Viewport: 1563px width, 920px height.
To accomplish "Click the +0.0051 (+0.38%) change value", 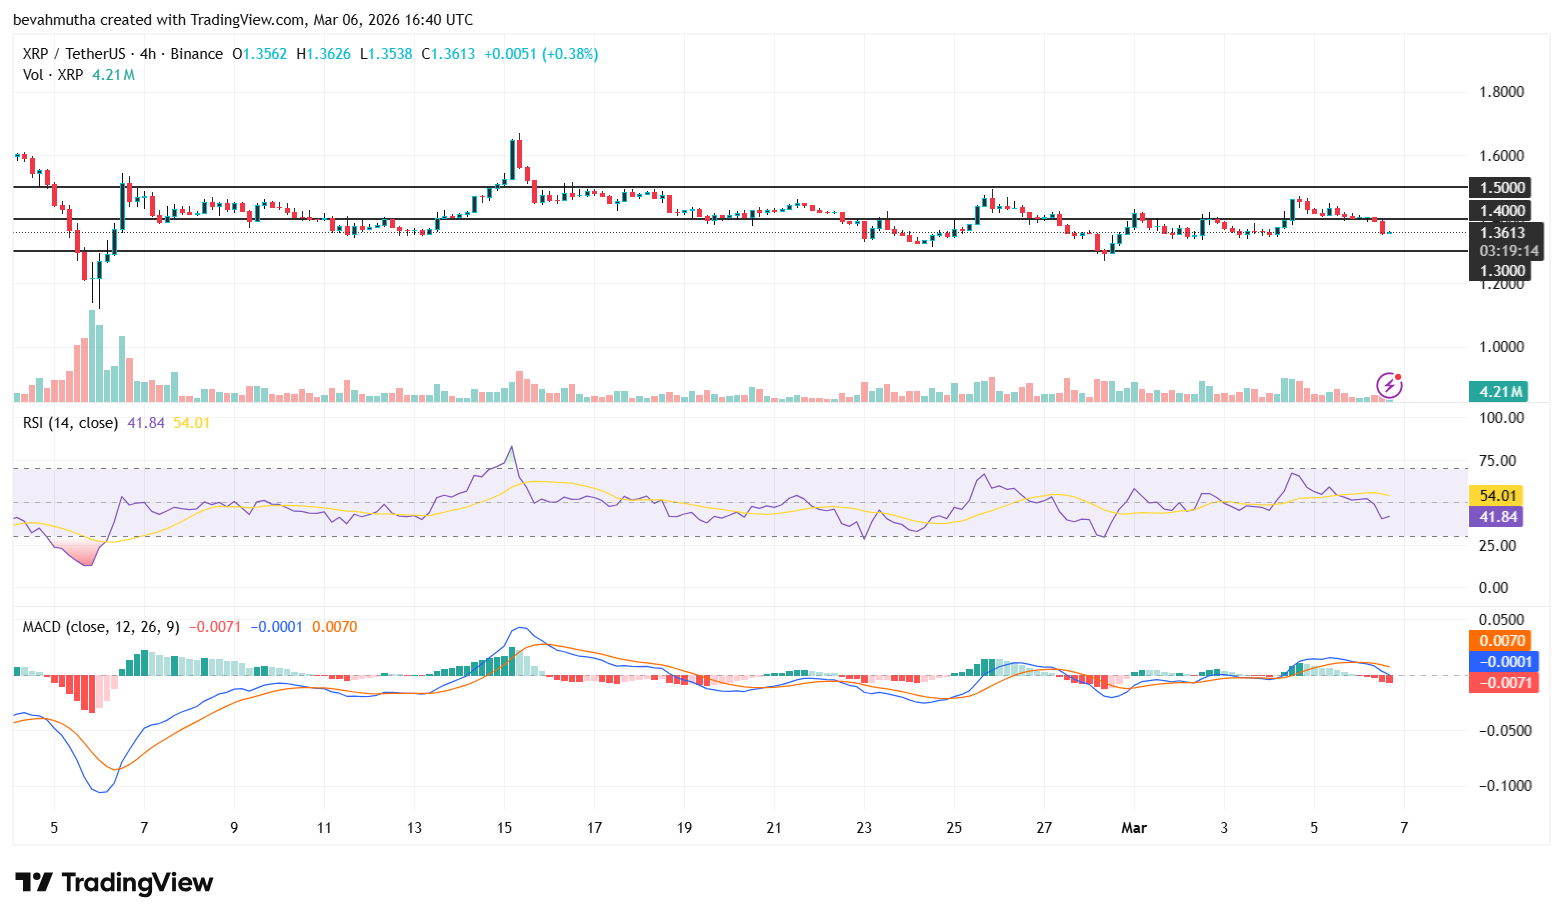I will [539, 53].
